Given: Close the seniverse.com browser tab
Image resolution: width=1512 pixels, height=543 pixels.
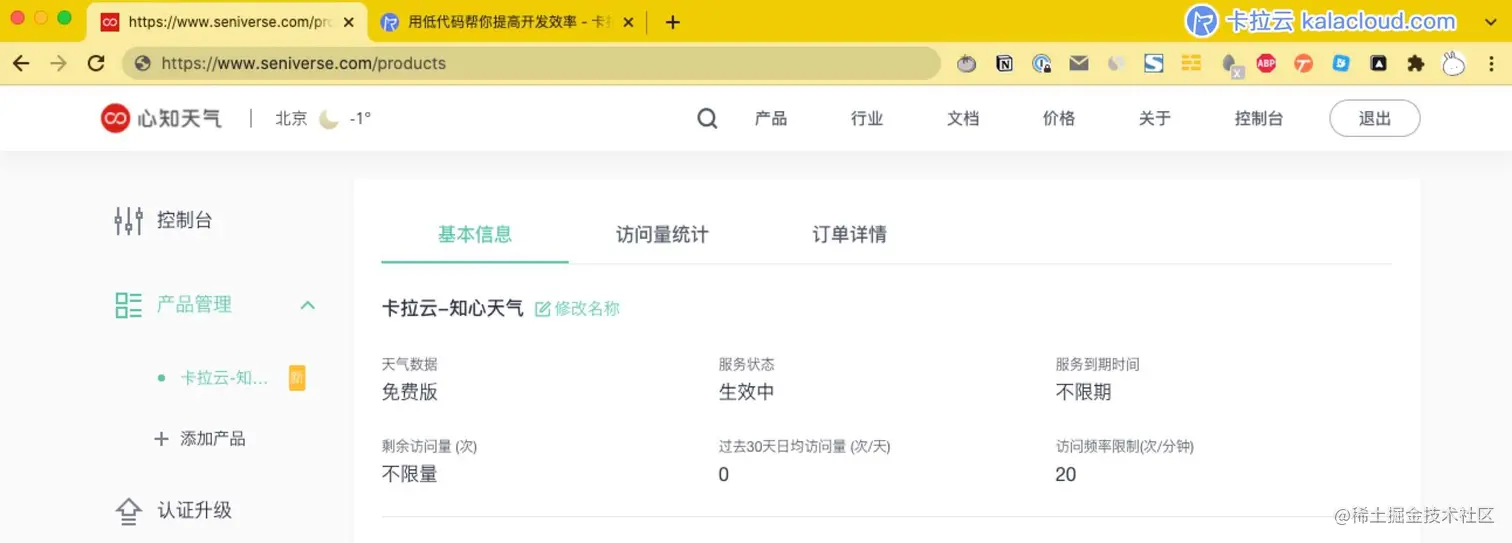Looking at the screenshot, I should [348, 22].
